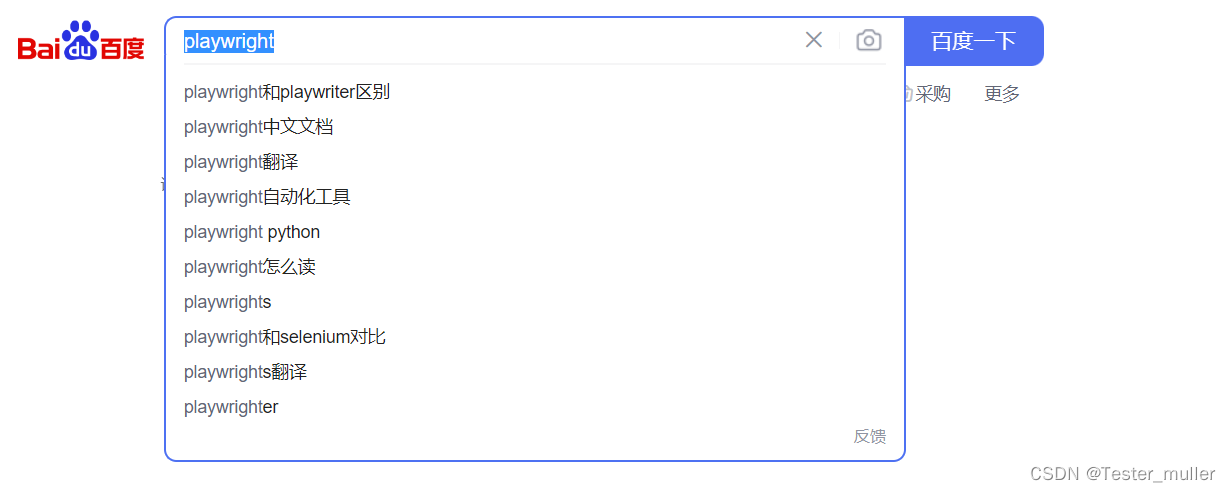1231x492 pixels.
Task: Choose the playwrights翻译 suggestion
Action: [x=245, y=372]
